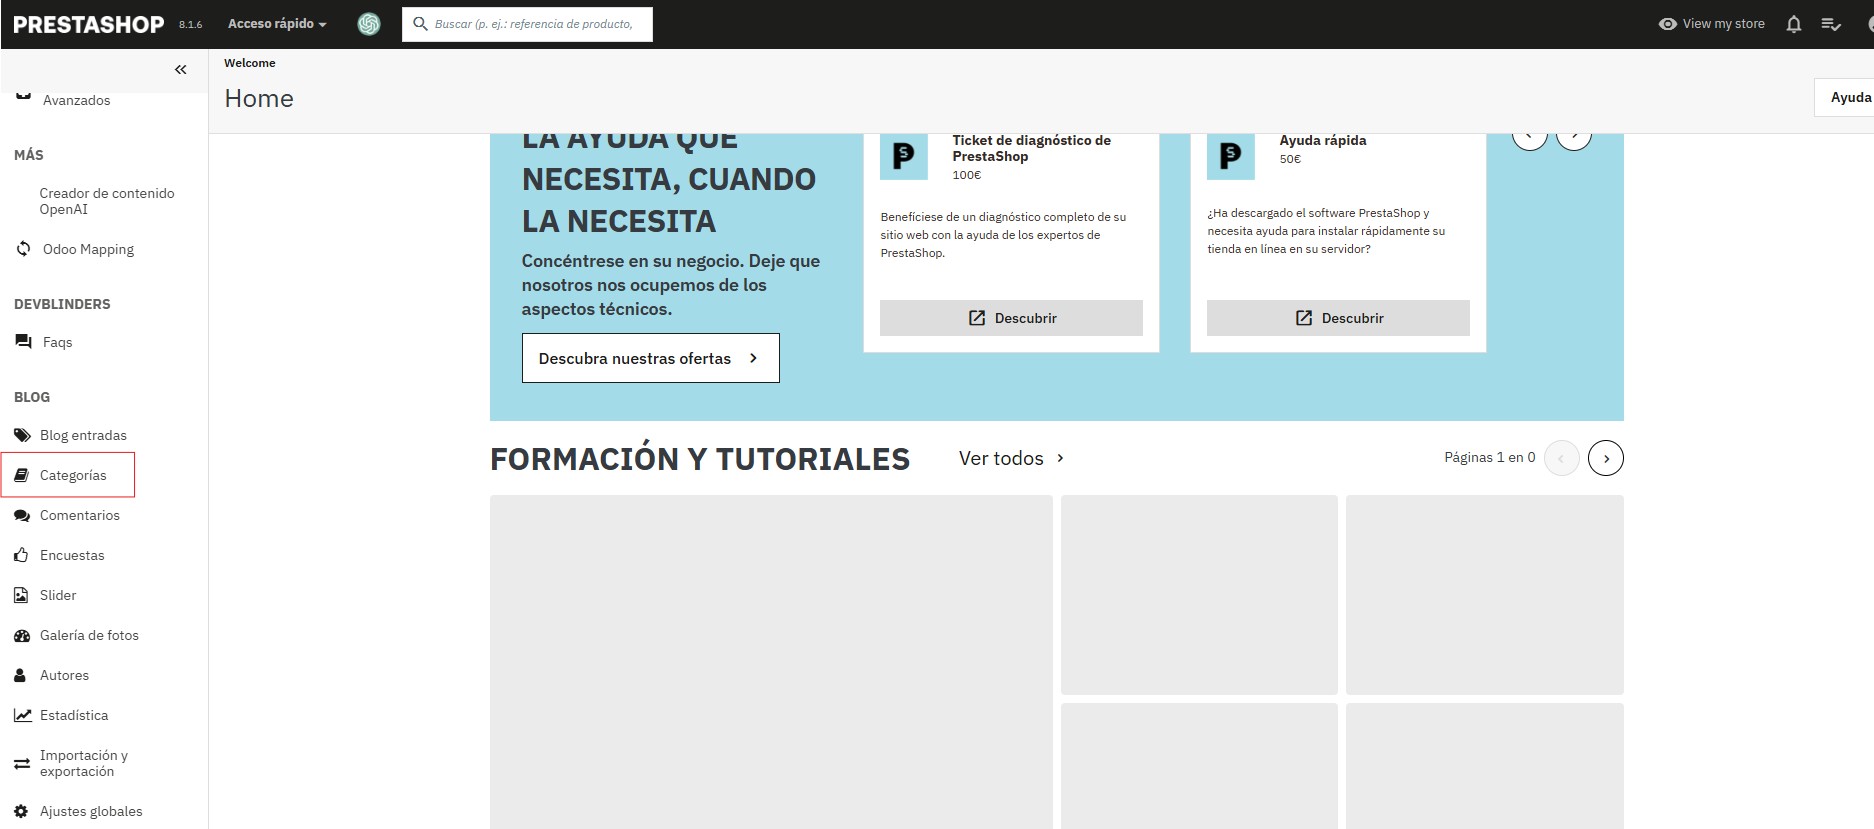This screenshot has height=829, width=1874.
Task: Go to next tutorials page arrow
Action: tap(1606, 458)
